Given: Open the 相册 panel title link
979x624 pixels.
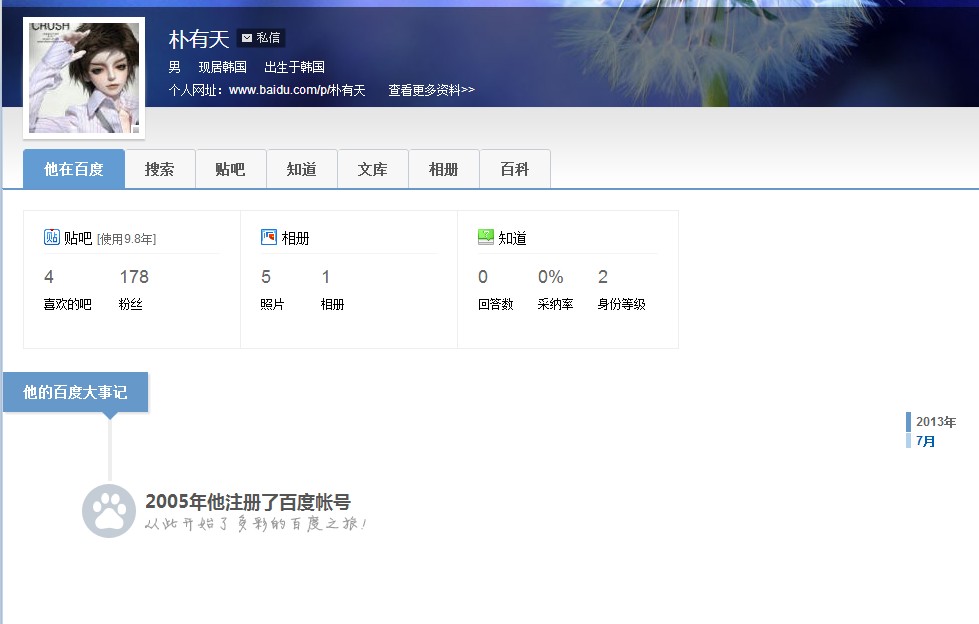Looking at the screenshot, I should coord(295,238).
